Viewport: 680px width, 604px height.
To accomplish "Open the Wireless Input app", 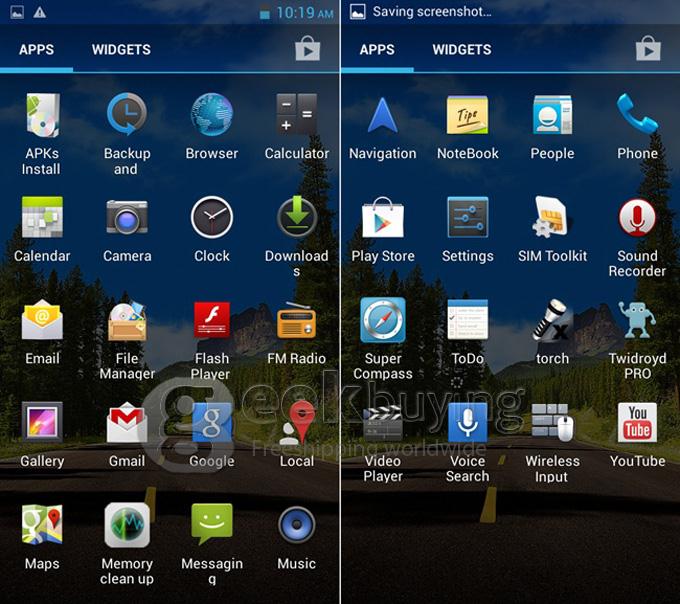I will pos(552,424).
